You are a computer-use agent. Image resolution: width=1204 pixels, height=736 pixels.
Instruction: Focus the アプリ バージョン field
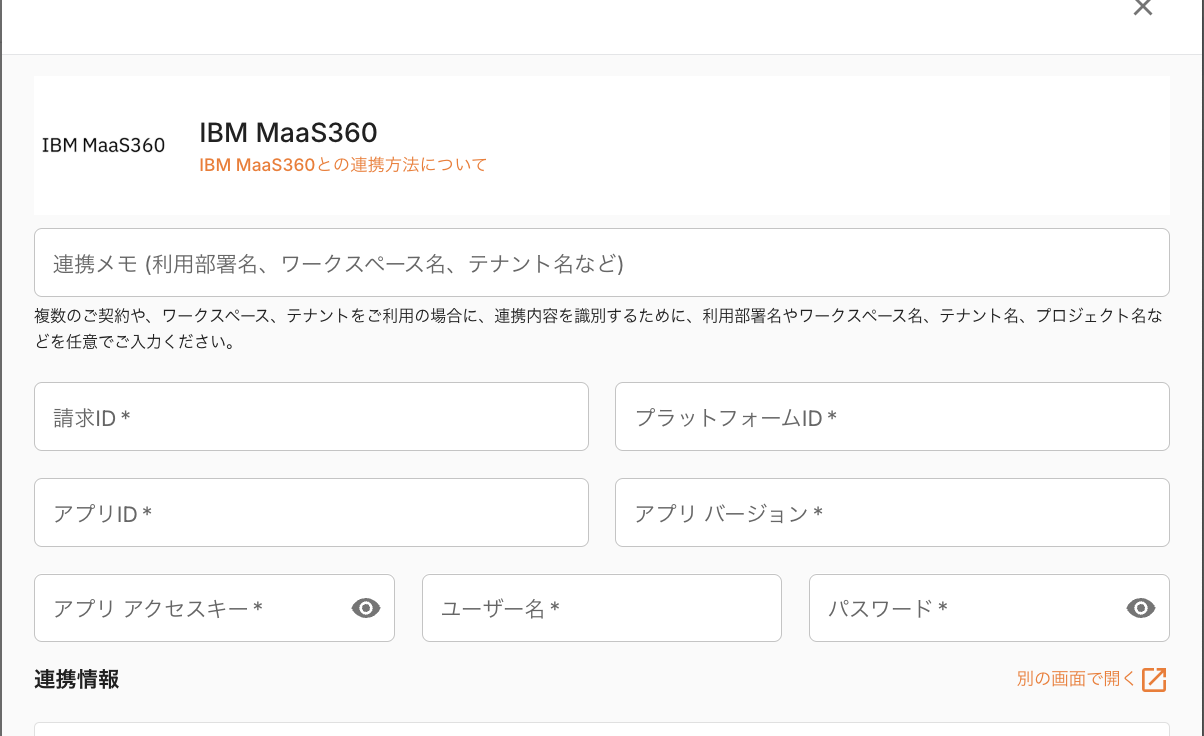891,513
